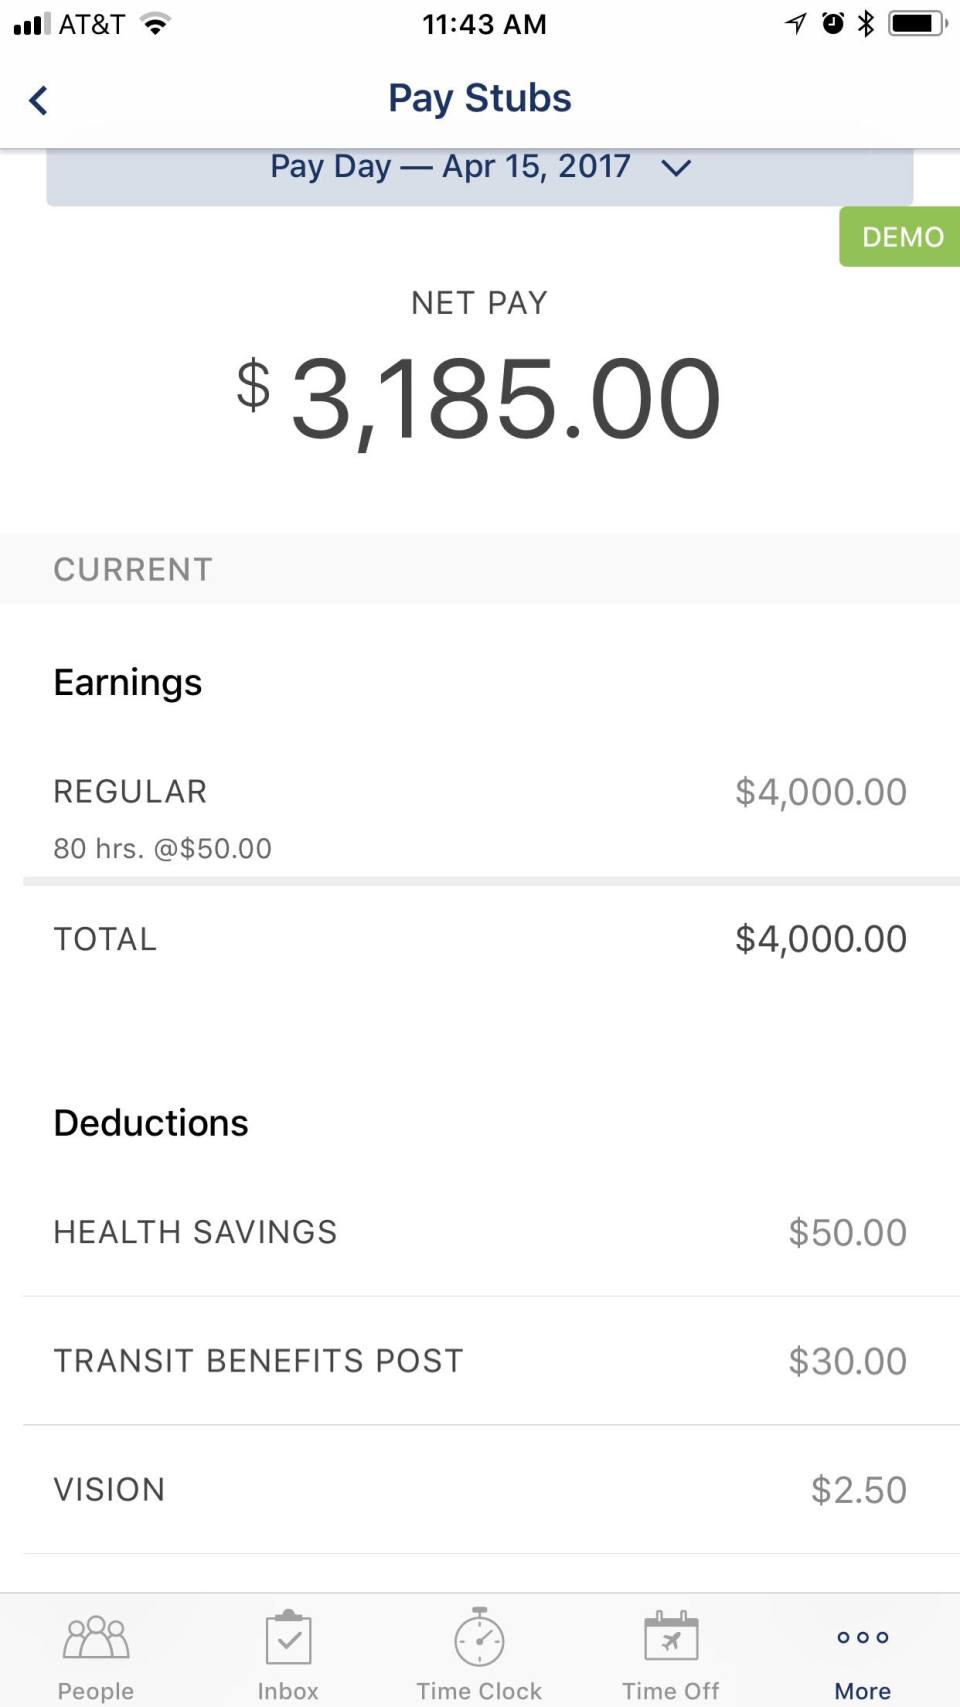Select the Time Clock tab label
Viewport: 960px width, 1707px height.
[479, 1691]
